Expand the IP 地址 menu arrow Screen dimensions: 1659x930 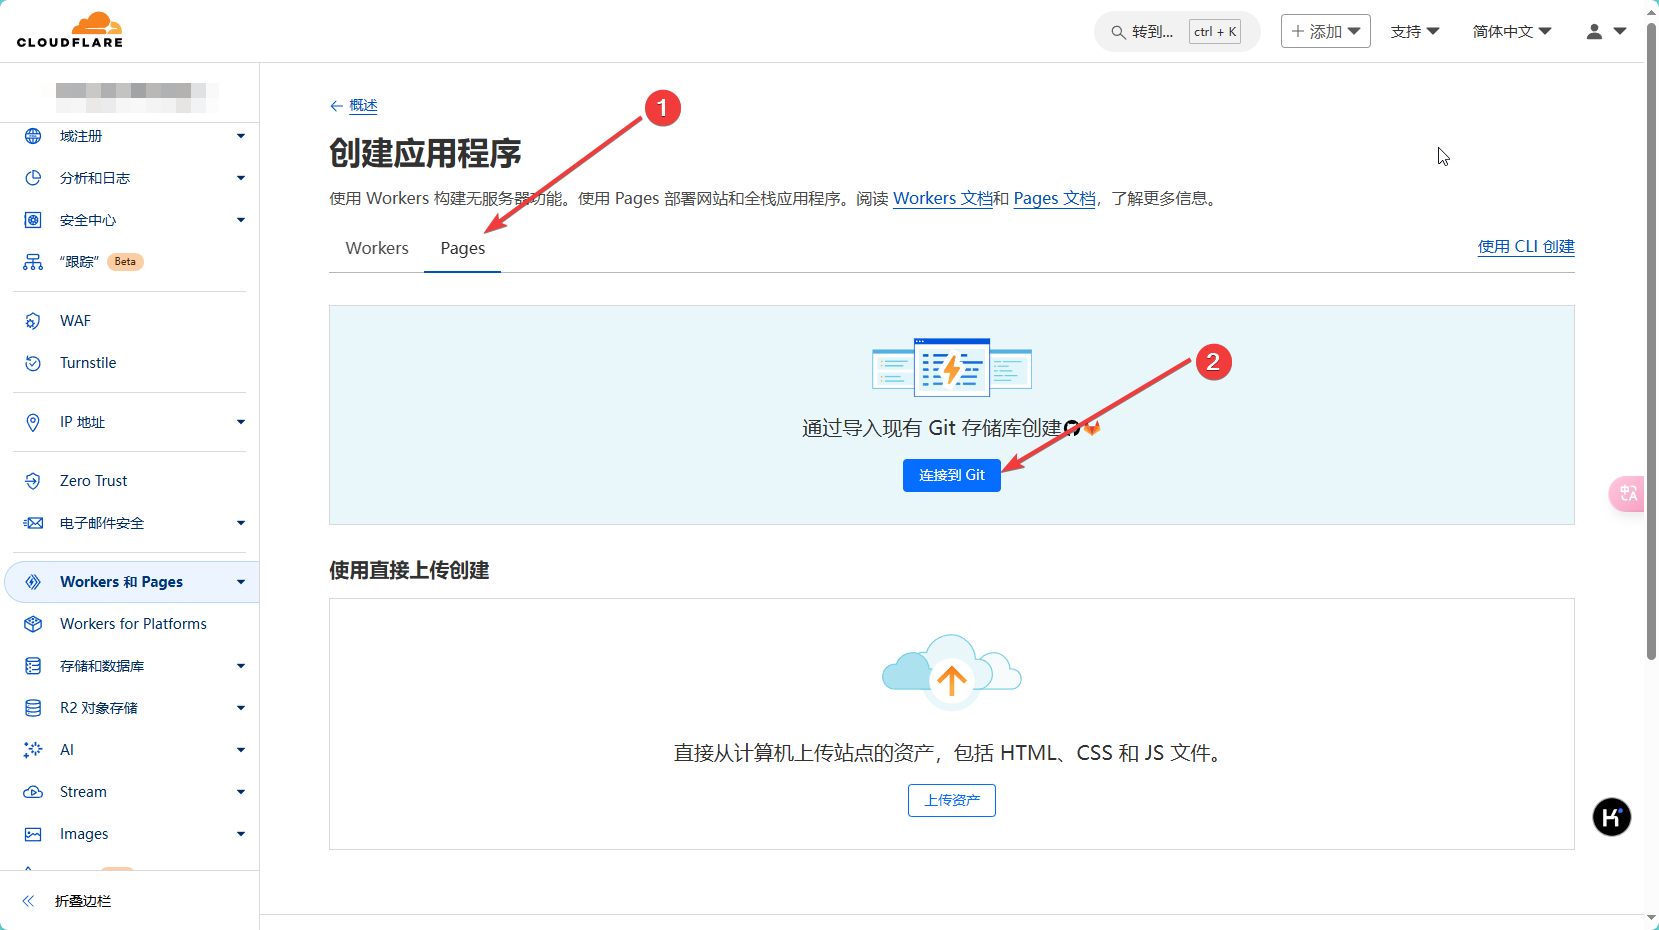(x=241, y=422)
